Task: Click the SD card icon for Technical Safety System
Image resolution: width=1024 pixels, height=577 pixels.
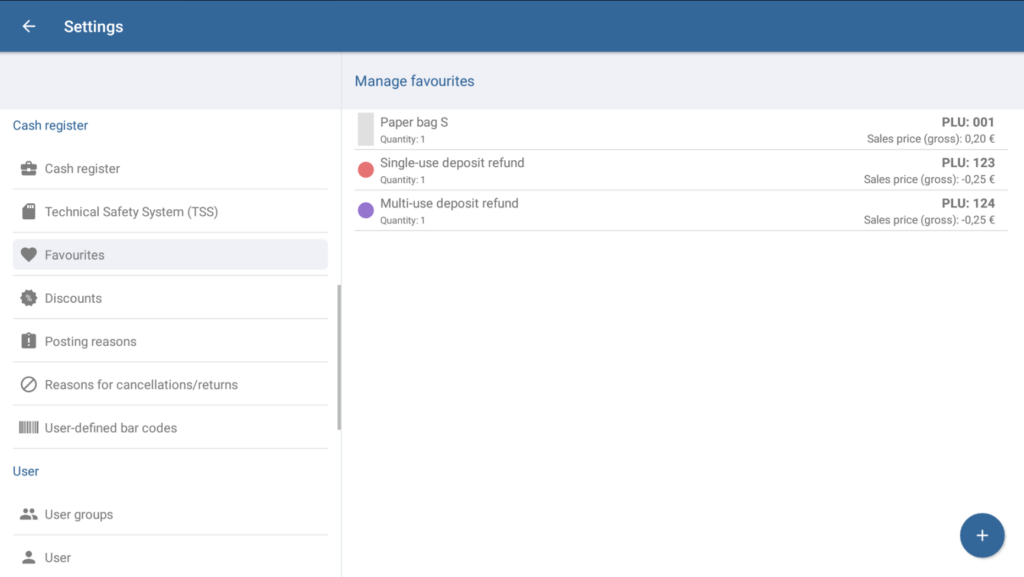Action: pyautogui.click(x=29, y=212)
